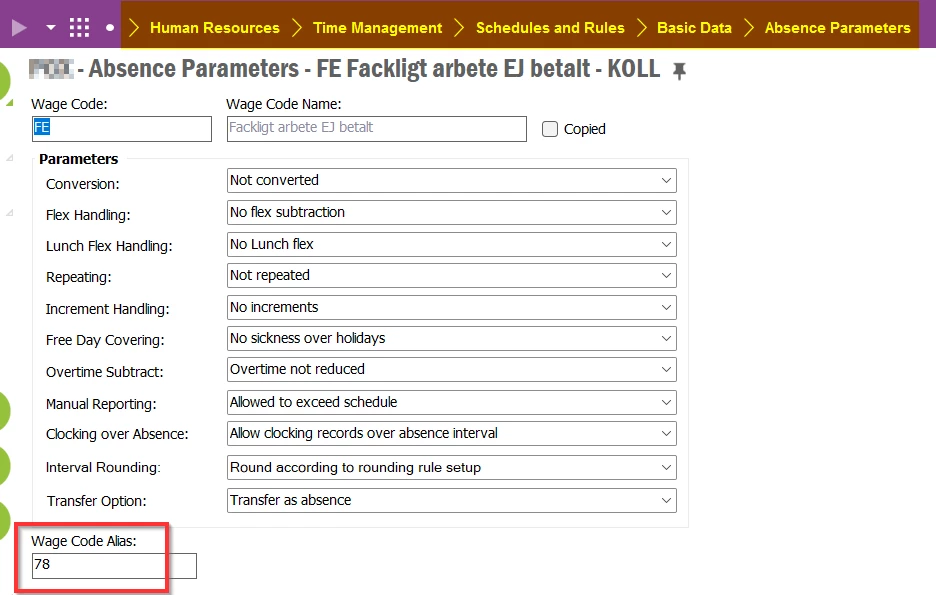Open the Transfer Option dropdown
Screen dimensions: 936x595
click(452, 500)
